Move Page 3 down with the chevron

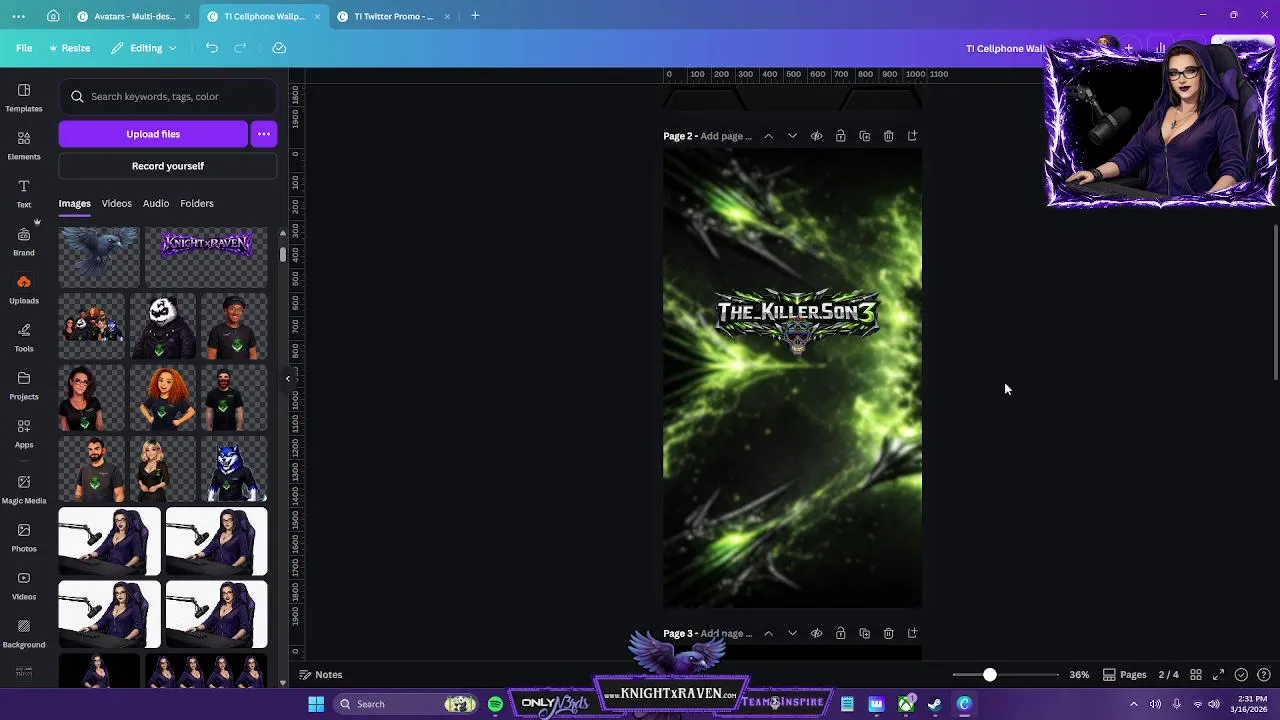792,633
